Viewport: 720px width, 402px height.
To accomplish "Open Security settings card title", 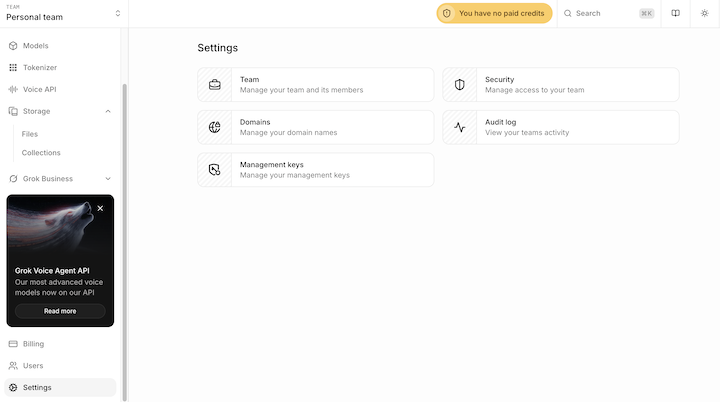I will (500, 79).
